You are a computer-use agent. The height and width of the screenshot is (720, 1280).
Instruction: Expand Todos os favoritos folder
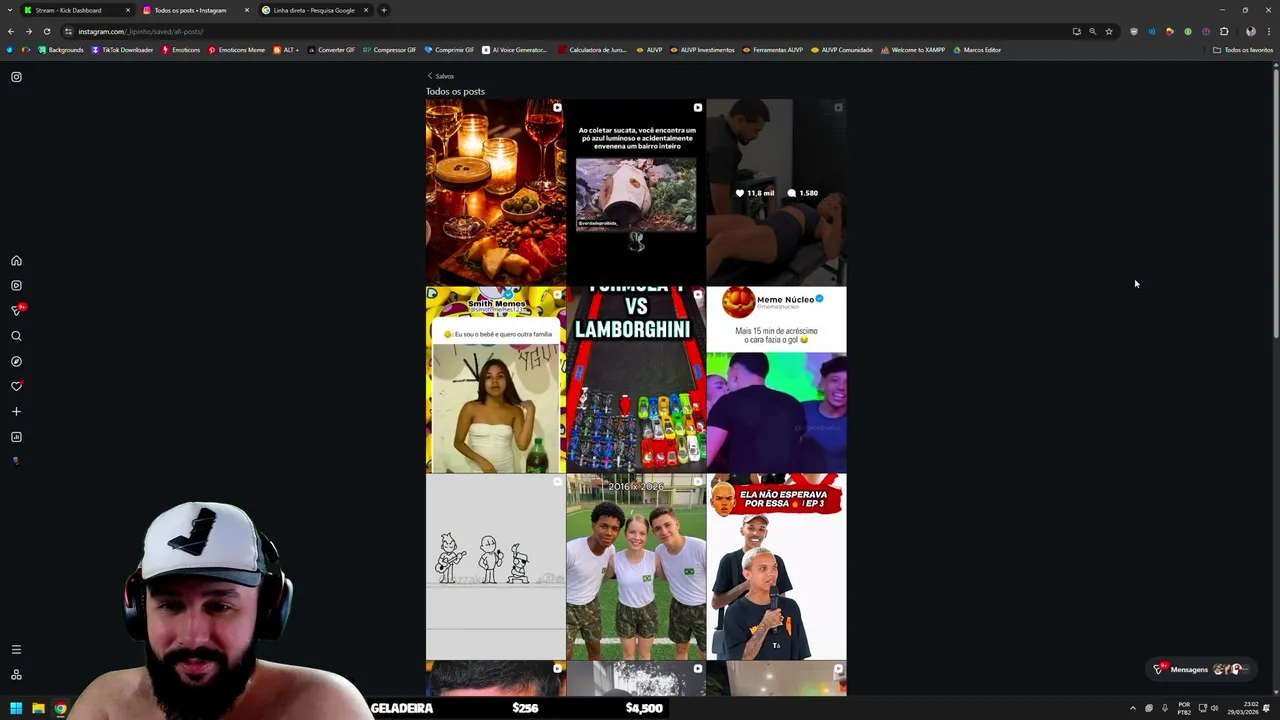point(1243,50)
